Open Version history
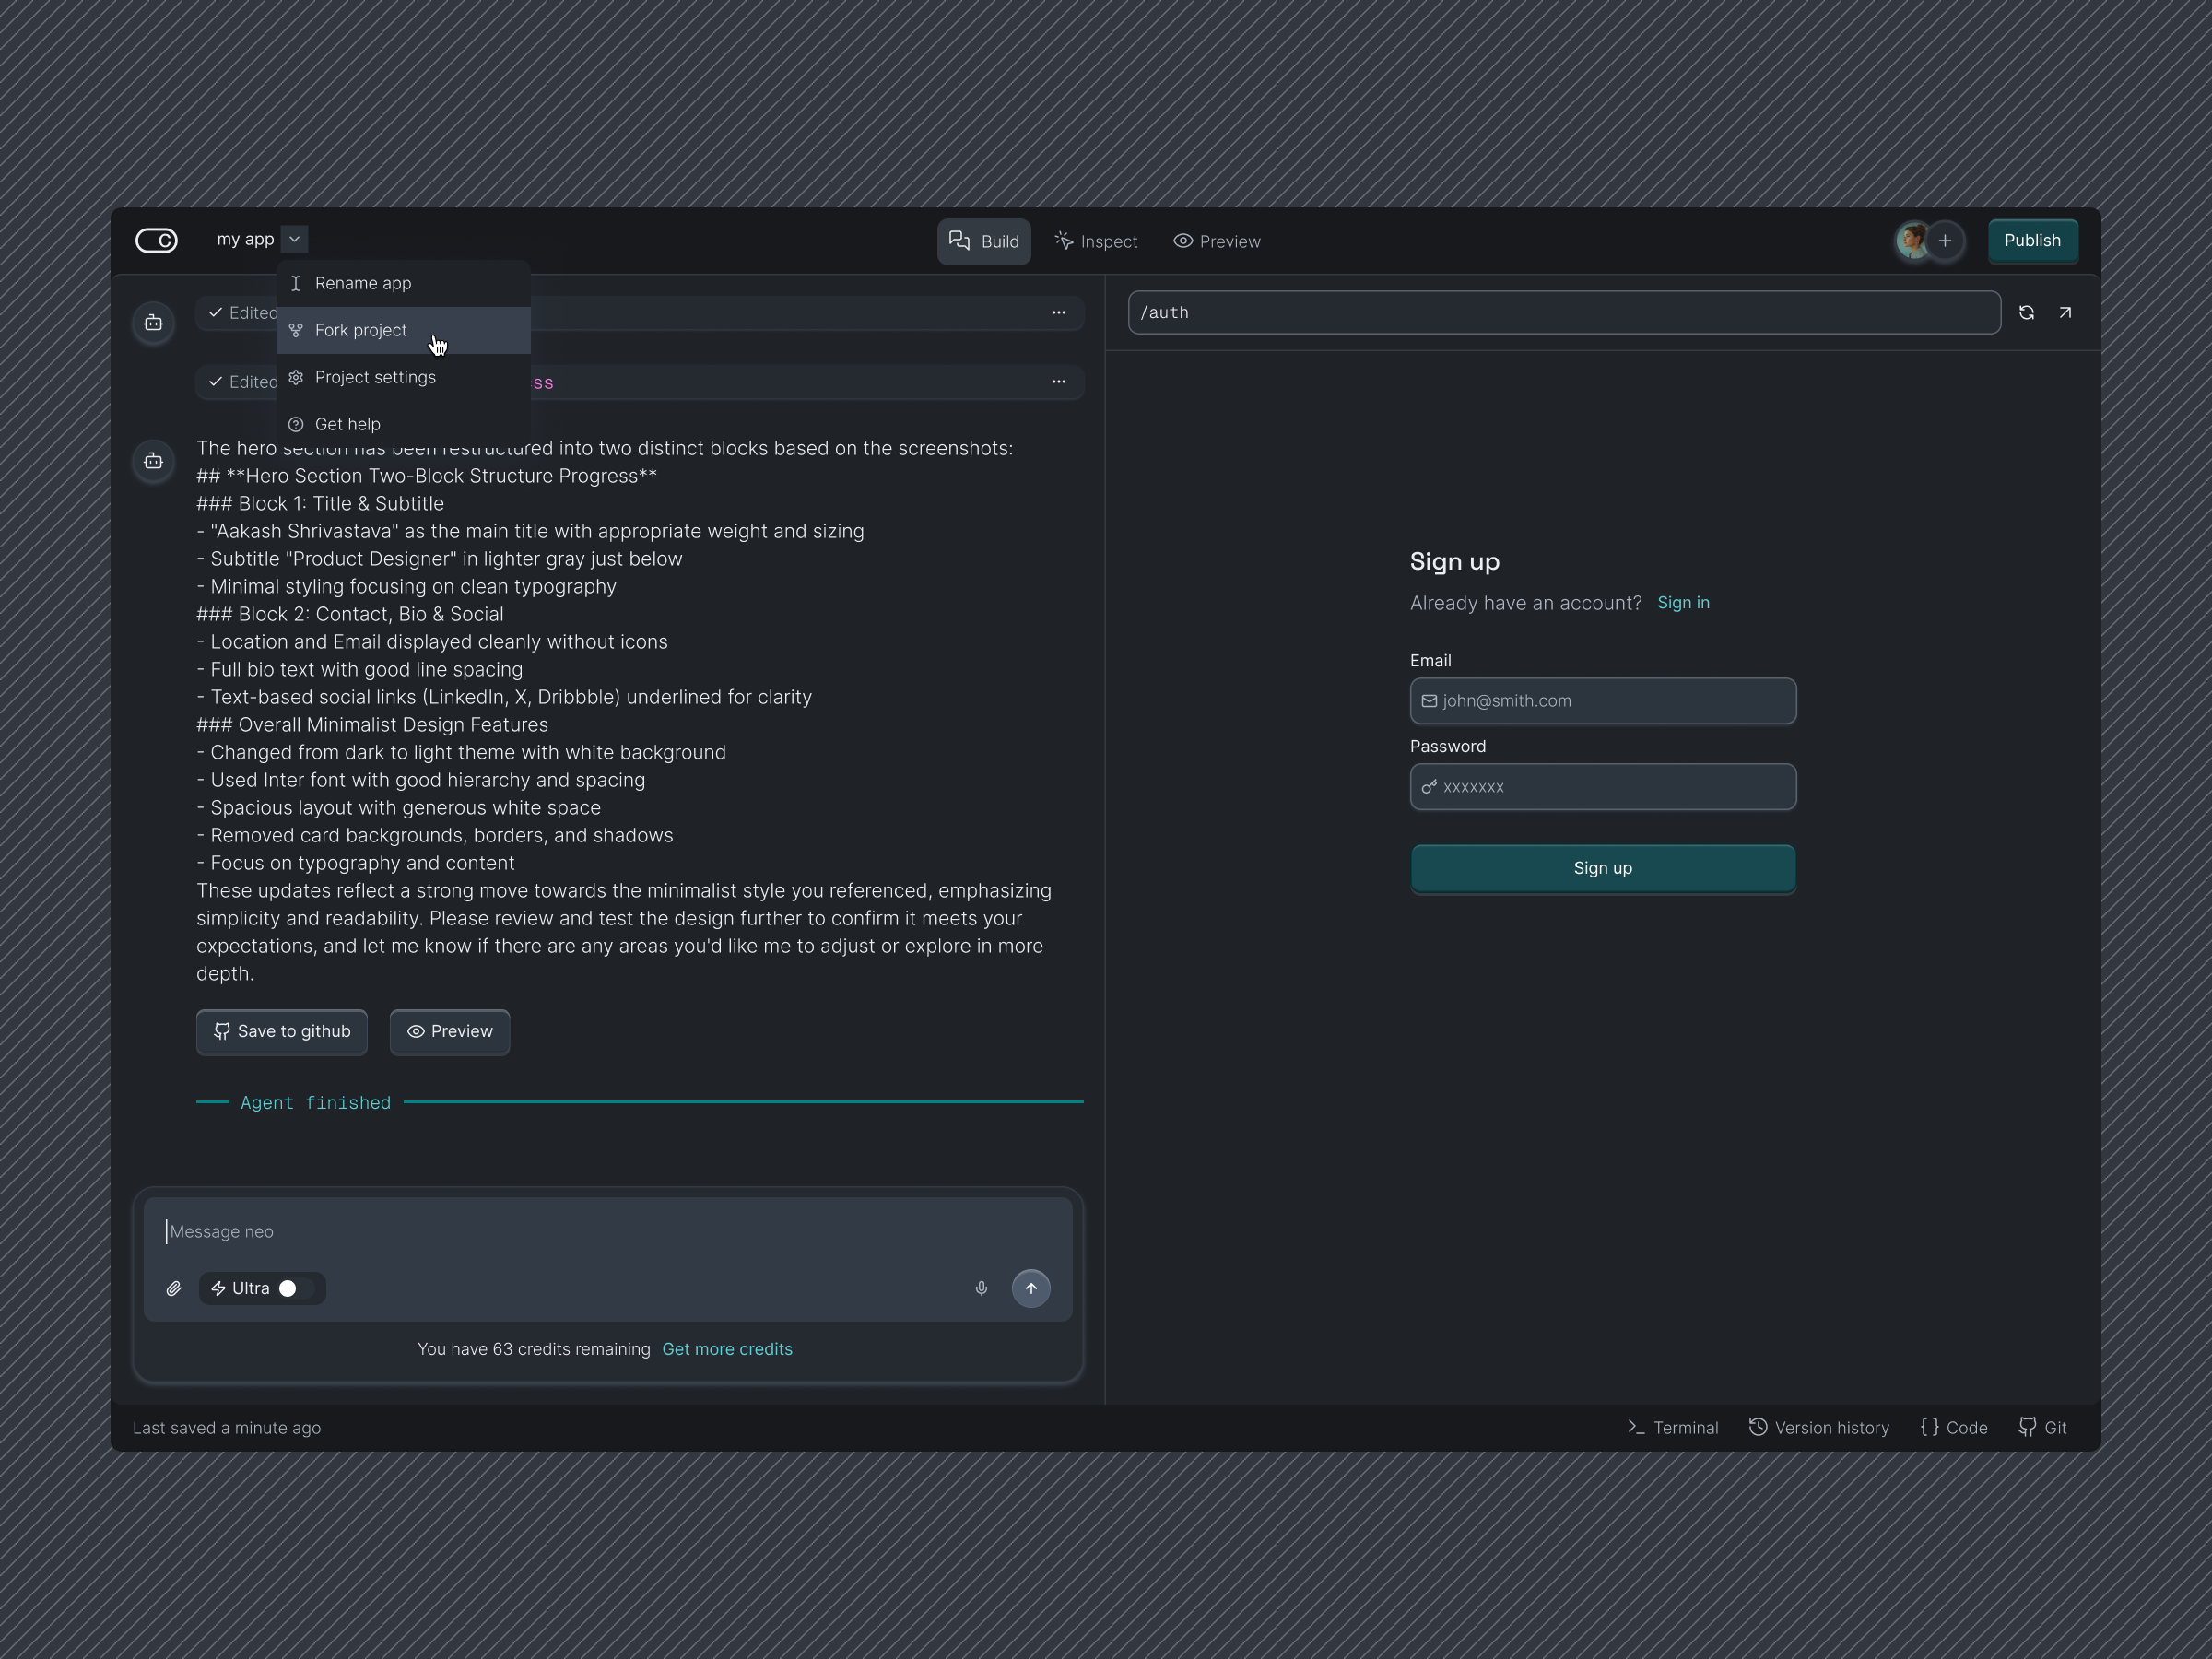This screenshot has height=1659, width=2212. point(1819,1427)
